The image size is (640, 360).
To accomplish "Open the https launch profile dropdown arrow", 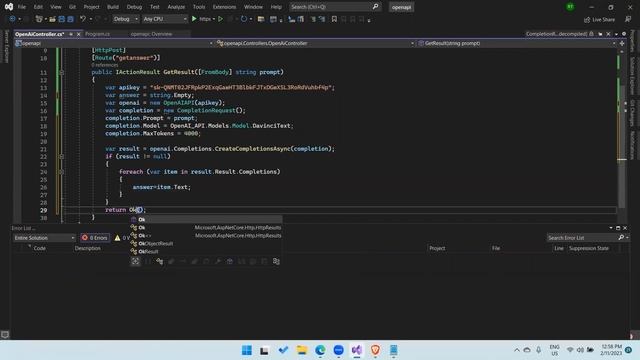I will tap(213, 19).
